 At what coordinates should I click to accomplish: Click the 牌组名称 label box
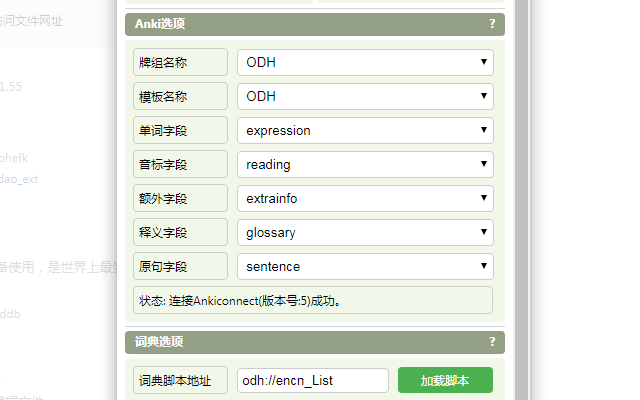tap(180, 62)
